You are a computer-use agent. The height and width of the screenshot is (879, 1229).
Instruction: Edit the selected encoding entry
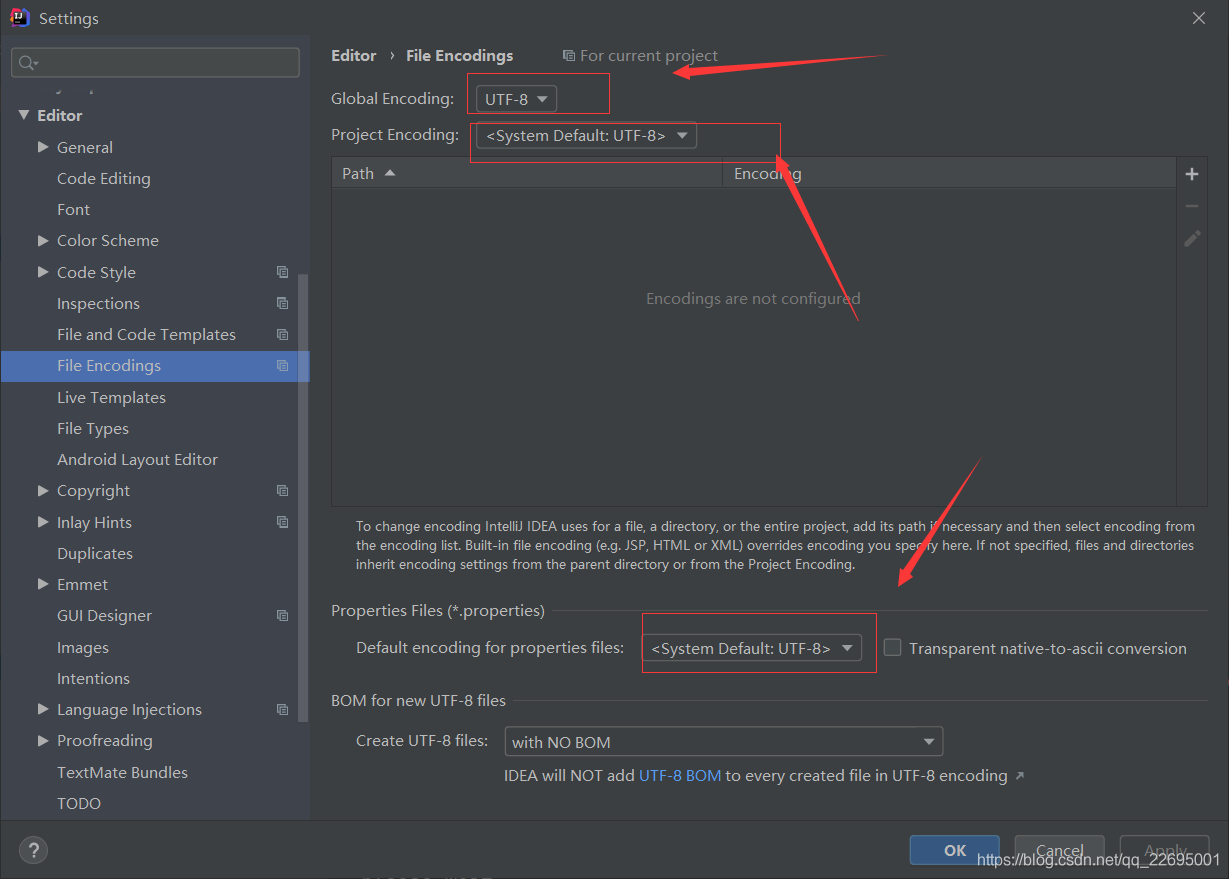point(1192,238)
